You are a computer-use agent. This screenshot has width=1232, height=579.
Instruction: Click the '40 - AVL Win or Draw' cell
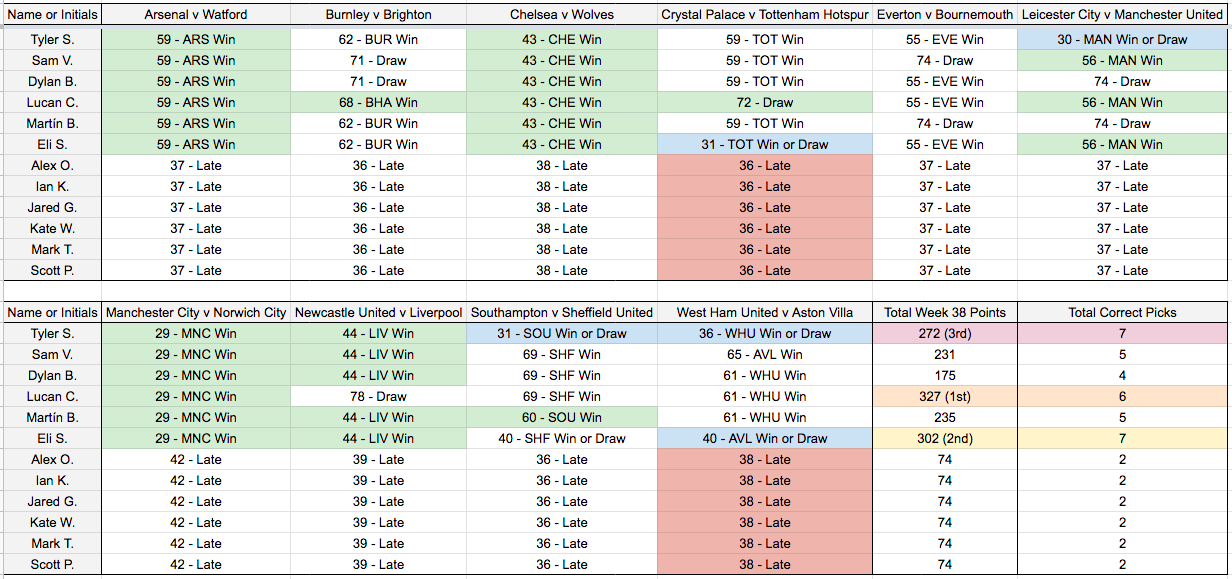coord(765,438)
